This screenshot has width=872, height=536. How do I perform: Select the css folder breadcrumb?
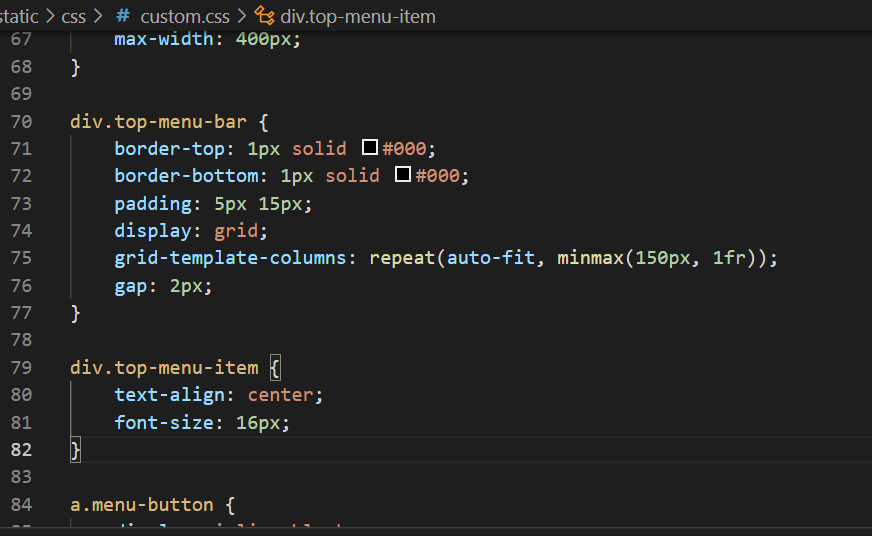[73, 17]
